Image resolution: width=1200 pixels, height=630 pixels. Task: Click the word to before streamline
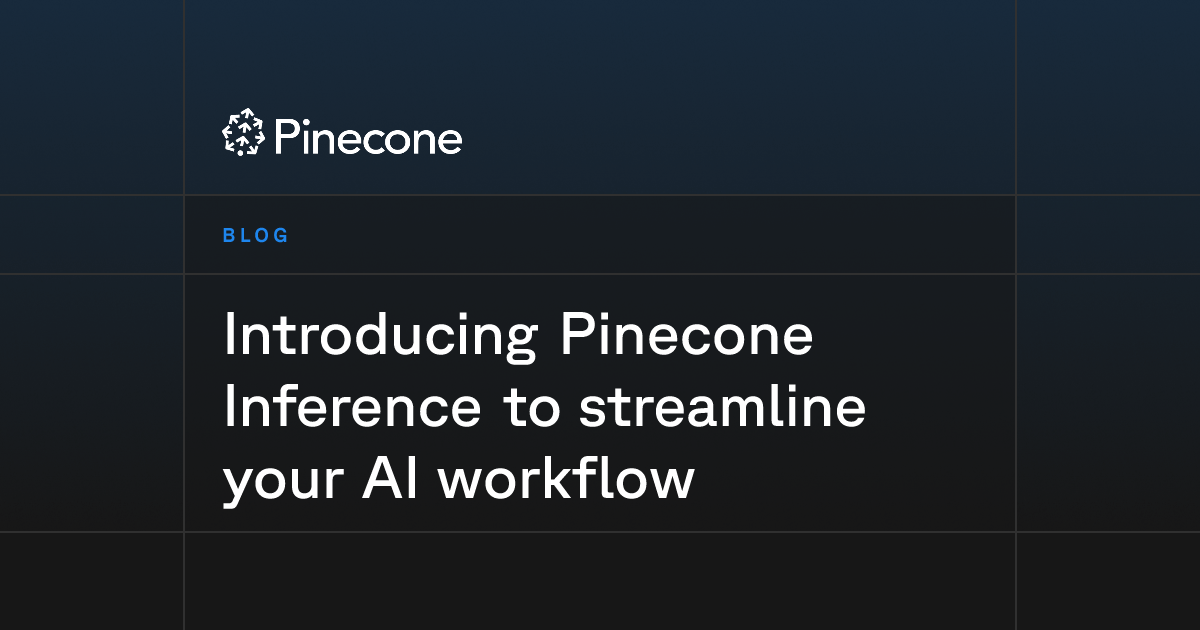[529, 411]
